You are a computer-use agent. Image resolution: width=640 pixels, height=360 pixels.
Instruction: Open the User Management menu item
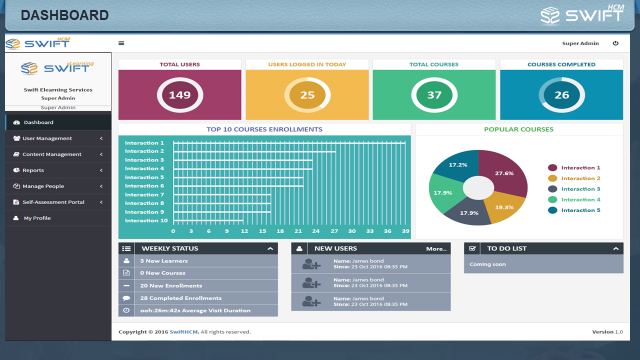[58, 138]
